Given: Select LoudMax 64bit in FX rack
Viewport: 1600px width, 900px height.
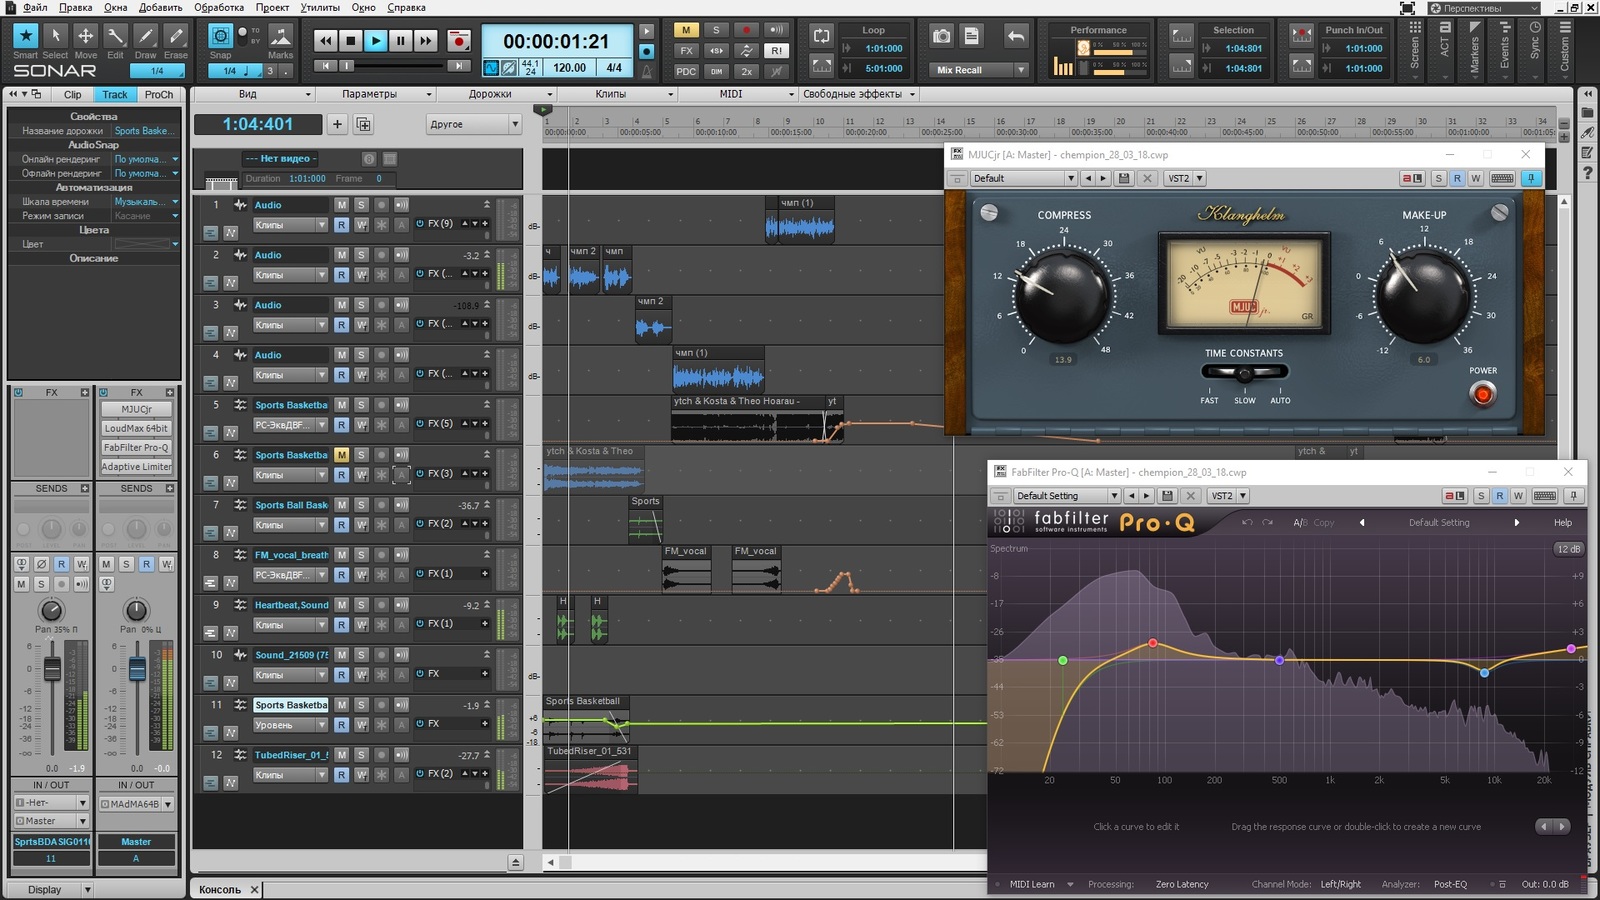Looking at the screenshot, I should tap(136, 428).
